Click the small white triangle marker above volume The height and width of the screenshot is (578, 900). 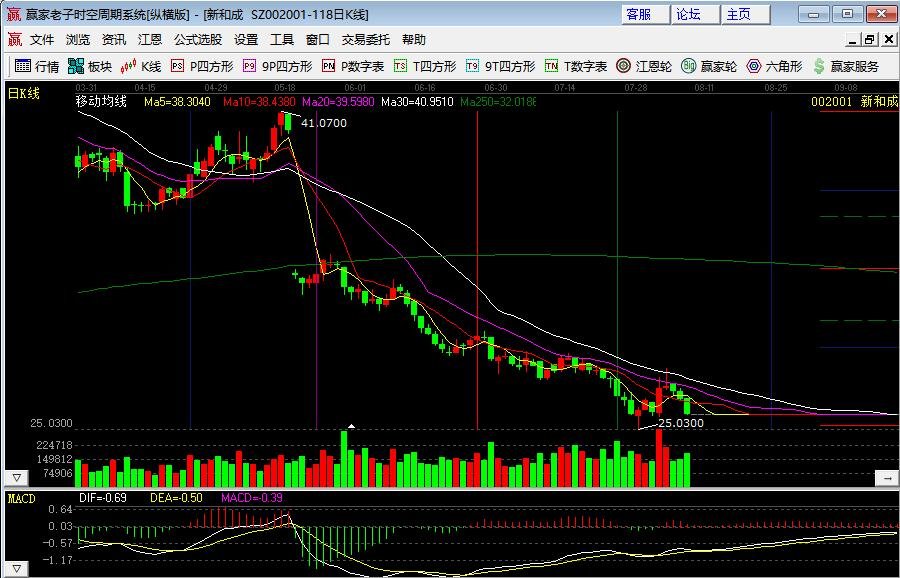pyautogui.click(x=351, y=426)
